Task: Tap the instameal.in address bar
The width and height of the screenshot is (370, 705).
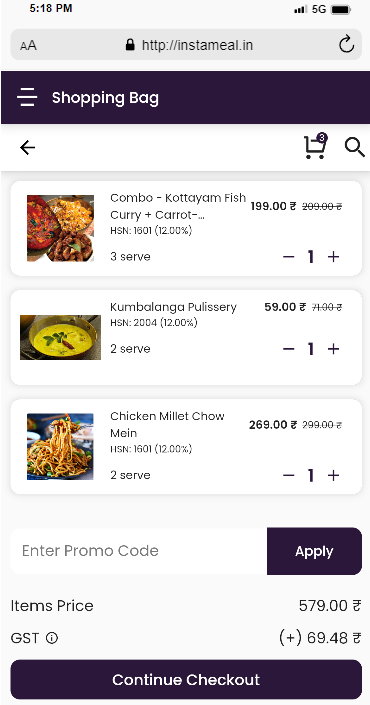Action: click(186, 45)
